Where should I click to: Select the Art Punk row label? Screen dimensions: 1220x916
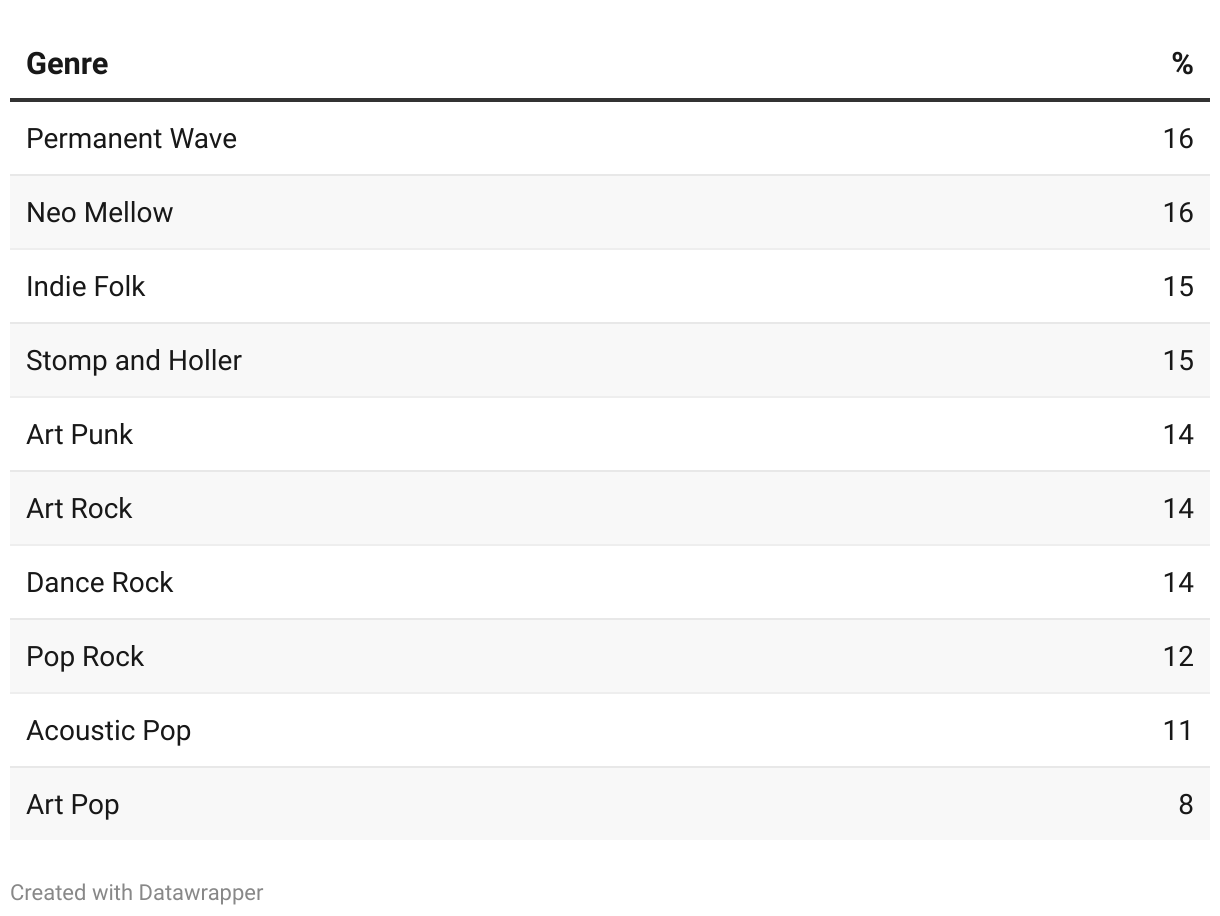[79, 434]
